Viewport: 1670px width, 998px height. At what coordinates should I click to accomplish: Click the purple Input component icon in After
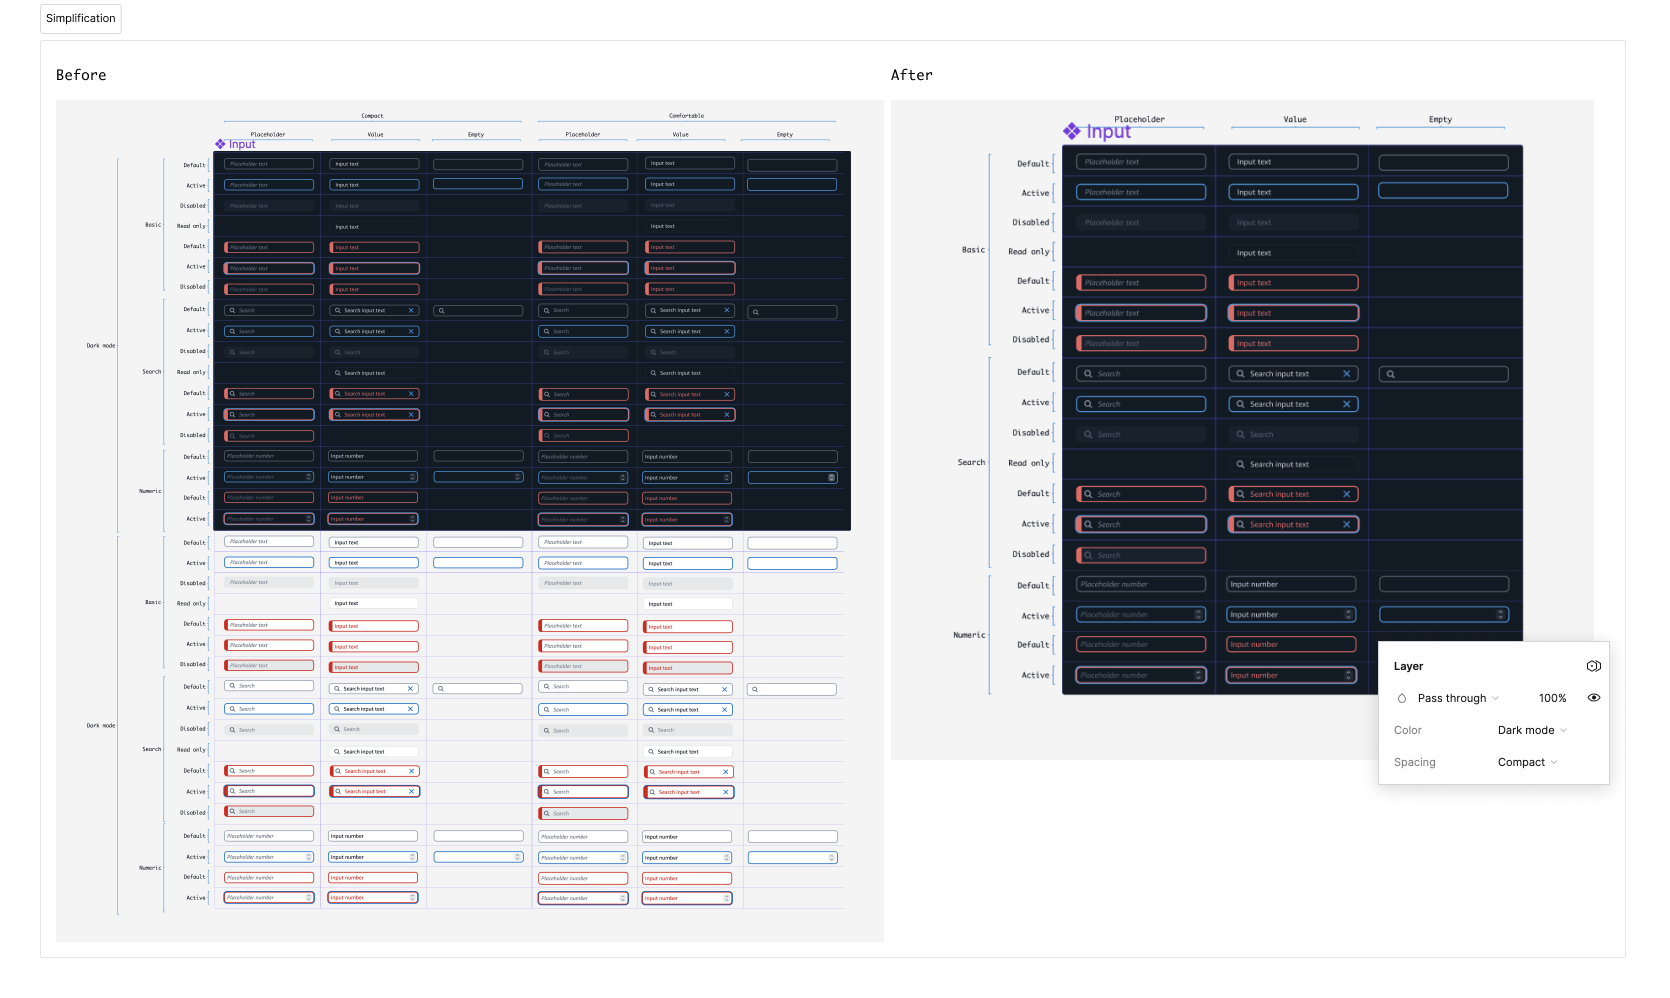(1072, 131)
